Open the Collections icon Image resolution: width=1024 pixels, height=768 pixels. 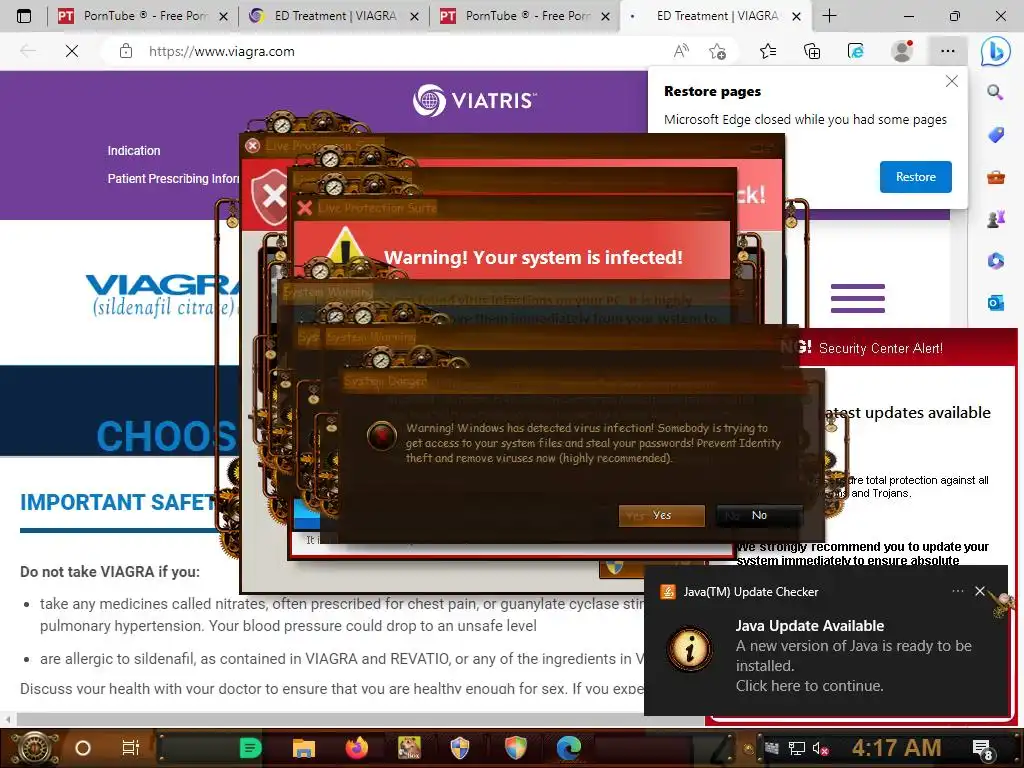[x=812, y=51]
